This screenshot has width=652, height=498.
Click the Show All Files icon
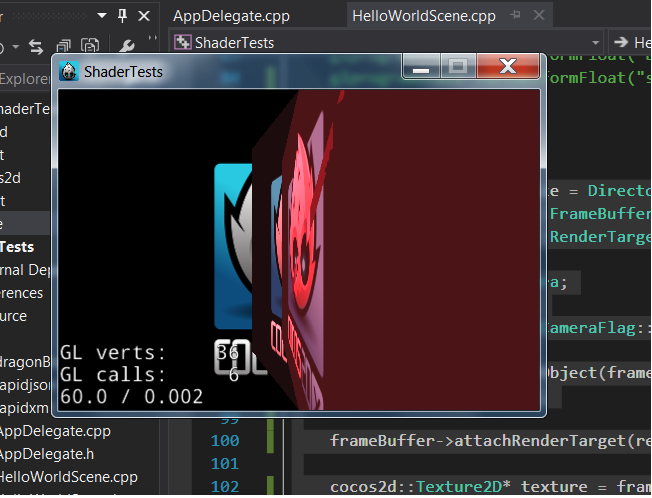(x=90, y=46)
